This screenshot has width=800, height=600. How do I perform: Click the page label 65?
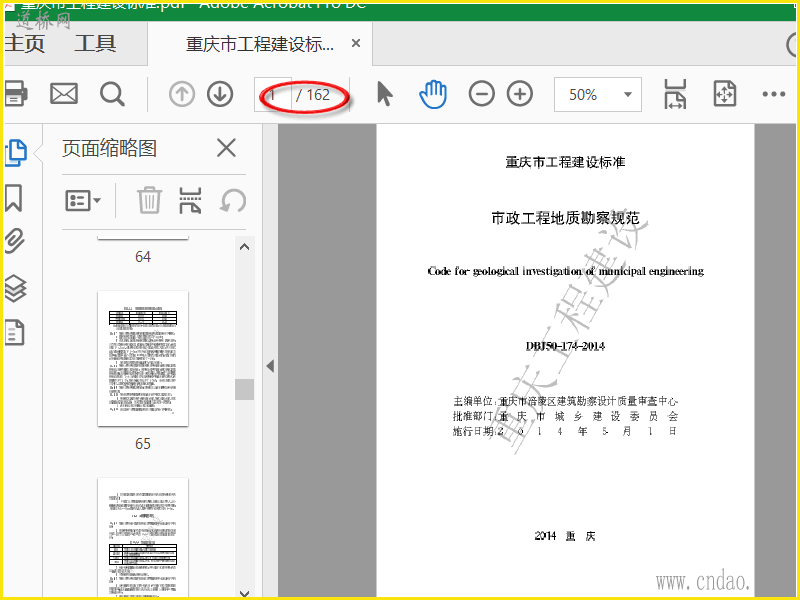(x=143, y=443)
